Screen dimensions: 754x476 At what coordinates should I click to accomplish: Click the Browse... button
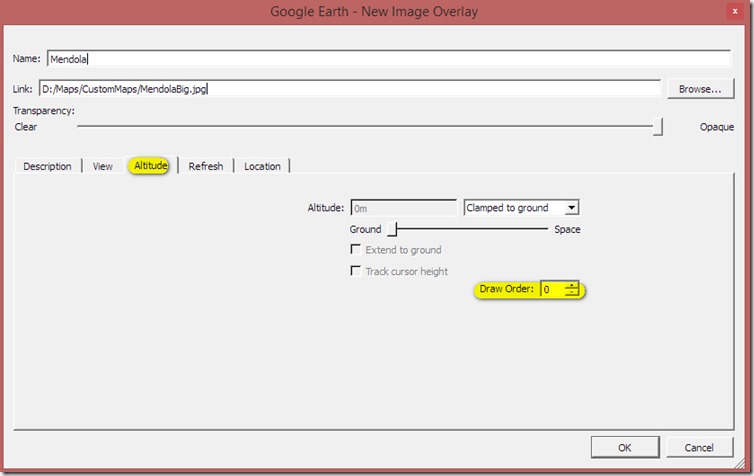[x=700, y=89]
